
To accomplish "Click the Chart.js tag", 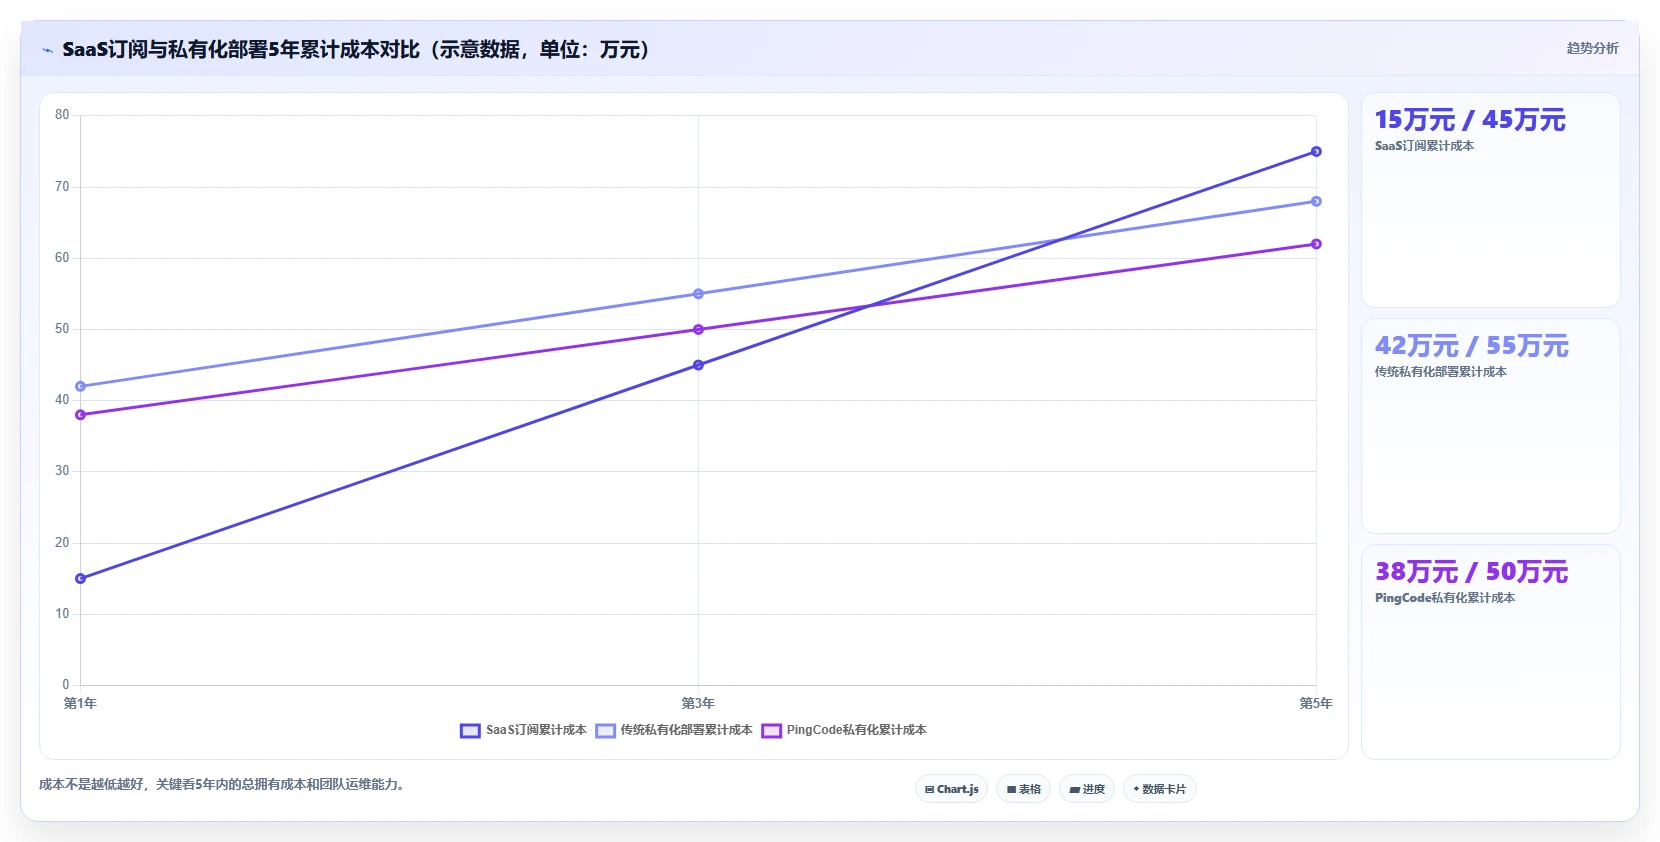I will [x=951, y=789].
